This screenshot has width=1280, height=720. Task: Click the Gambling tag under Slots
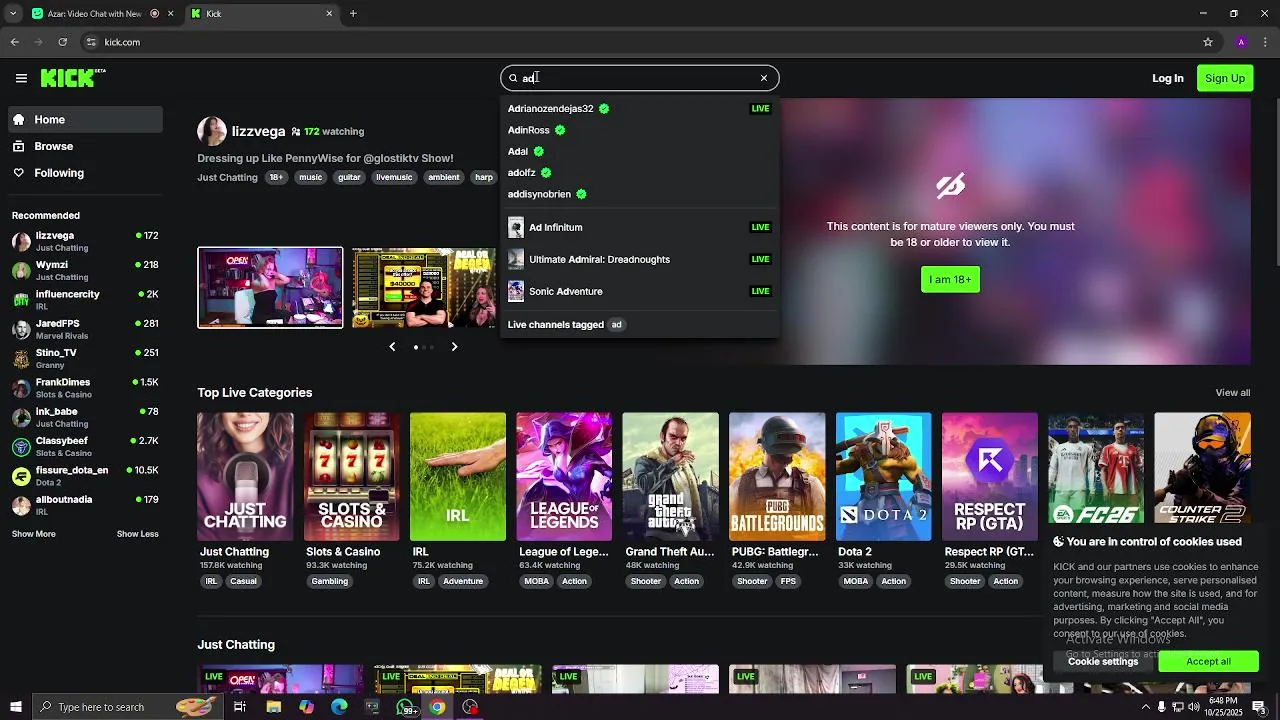point(329,581)
